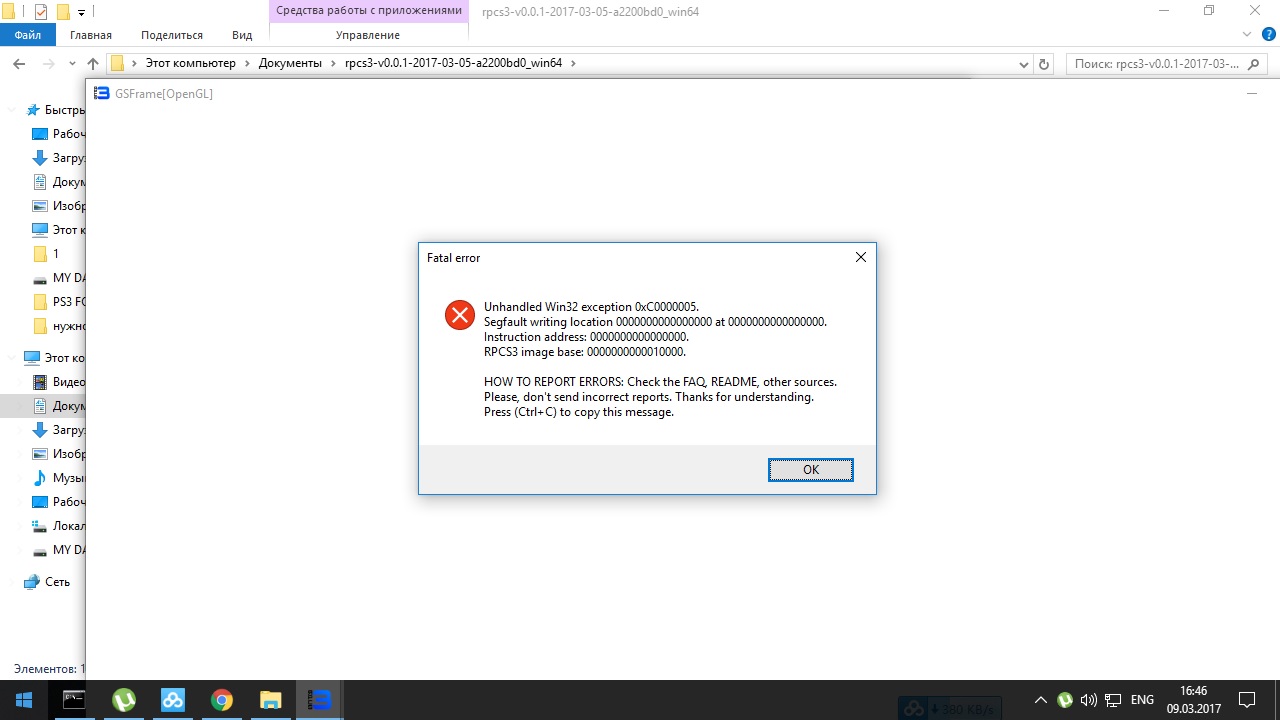Open the volume control in system tray
This screenshot has width=1280, height=720.
click(x=1089, y=700)
